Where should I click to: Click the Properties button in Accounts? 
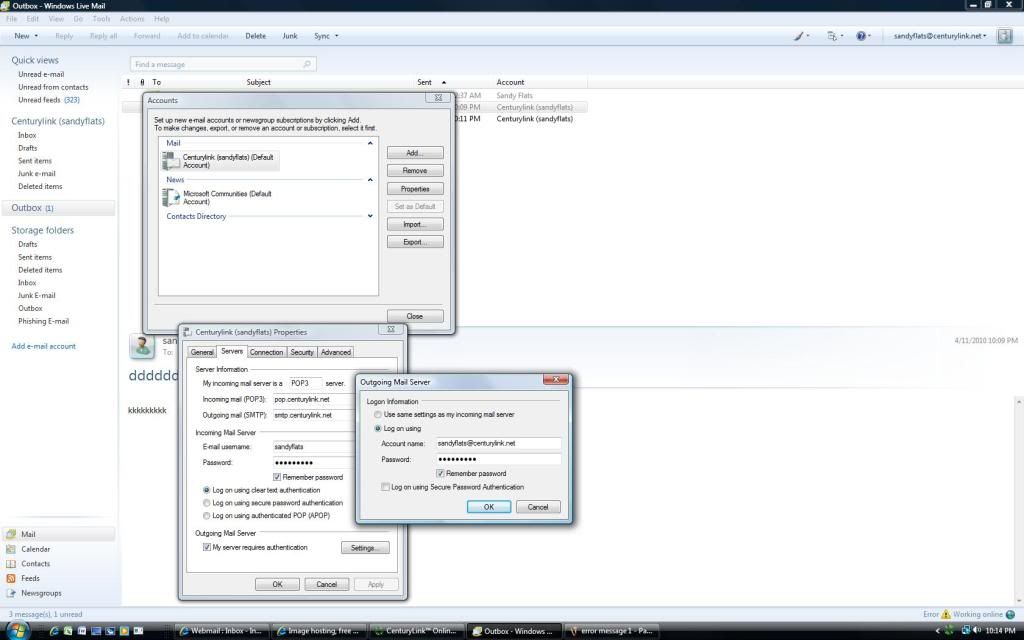pos(415,189)
